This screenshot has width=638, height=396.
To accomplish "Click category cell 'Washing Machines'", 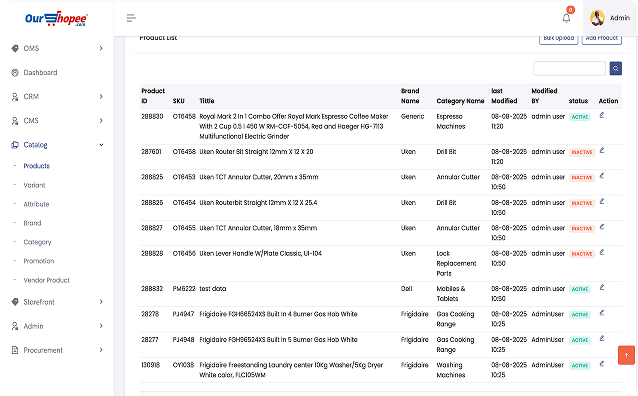I will pos(450,370).
